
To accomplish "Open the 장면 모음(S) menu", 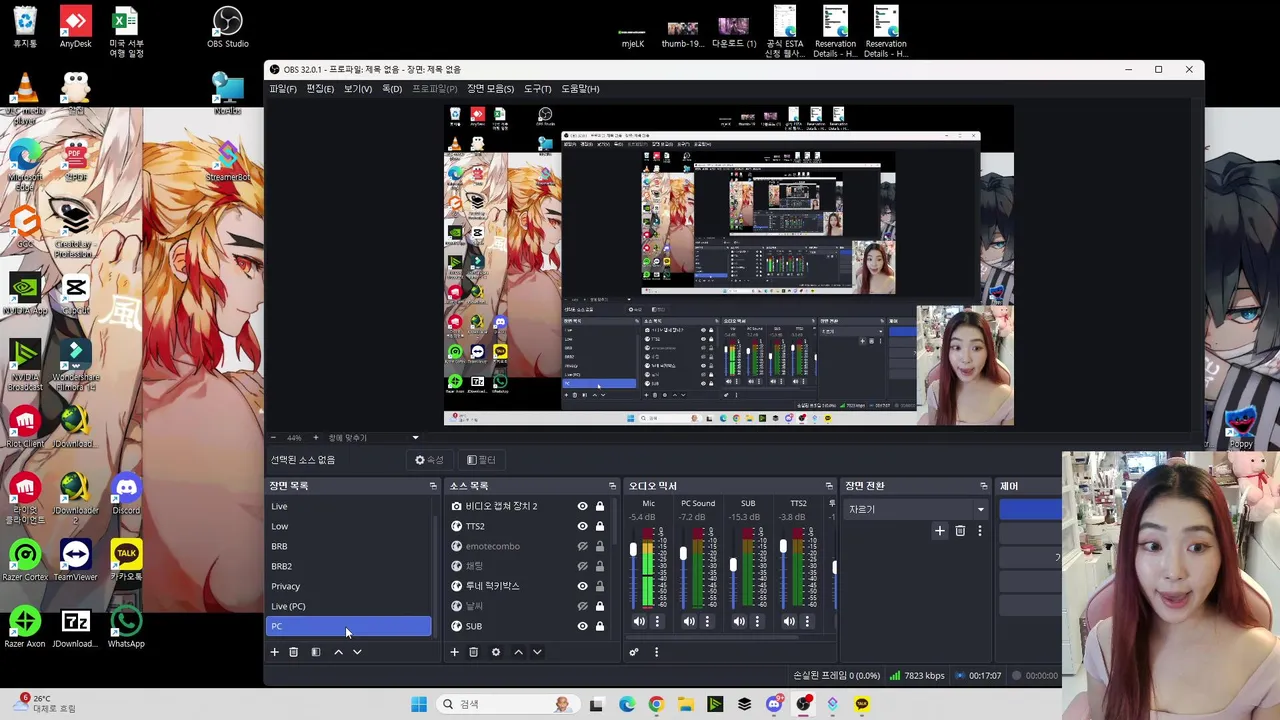I will coord(490,89).
